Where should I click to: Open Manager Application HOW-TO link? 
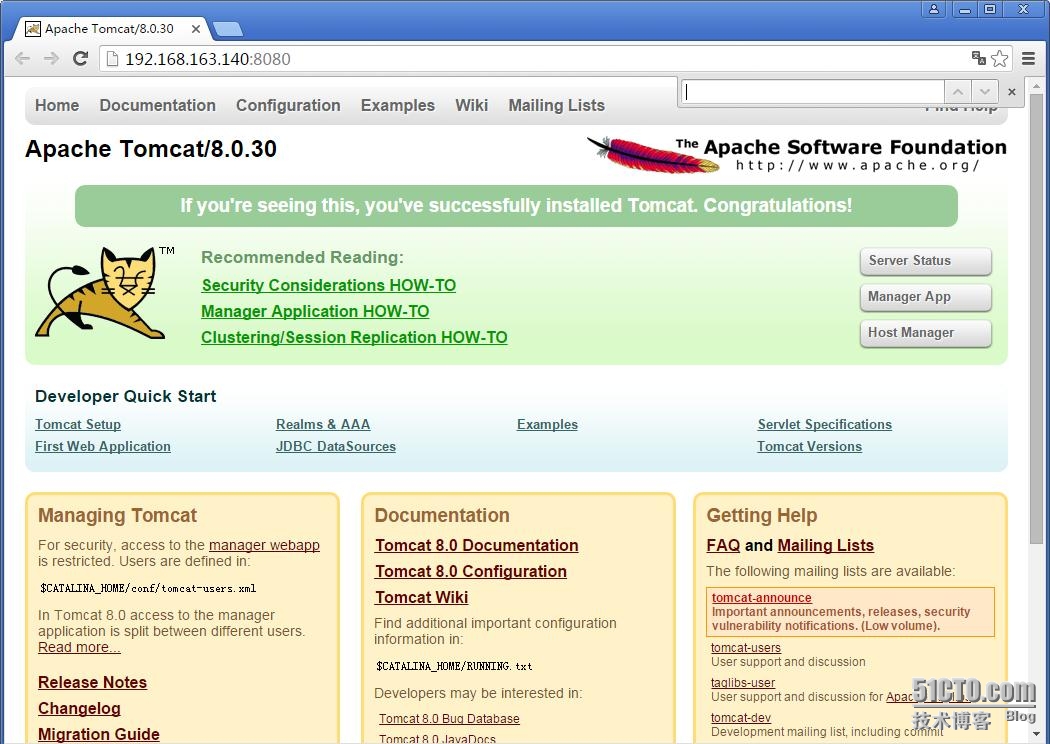pos(315,311)
